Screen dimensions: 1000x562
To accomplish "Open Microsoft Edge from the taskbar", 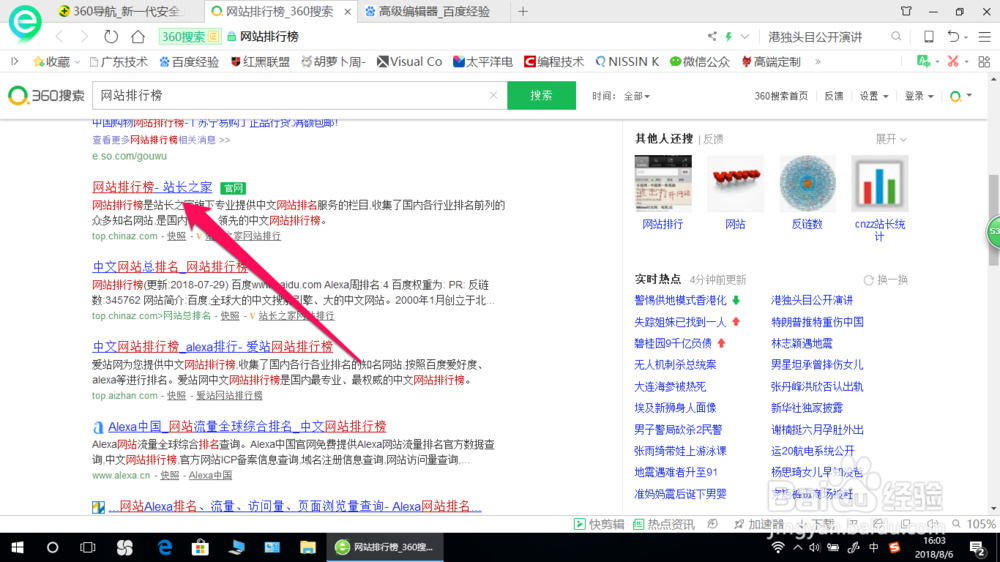I will (x=165, y=547).
